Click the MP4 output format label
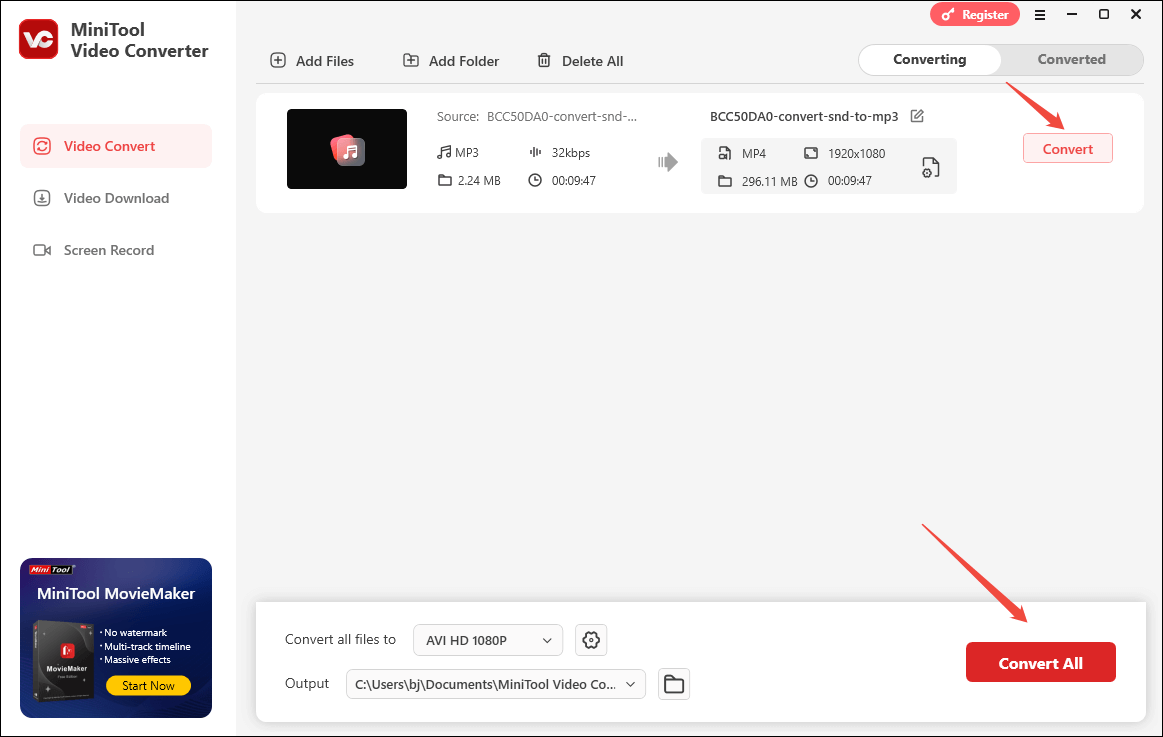Image resolution: width=1163 pixels, height=737 pixels. coord(754,153)
